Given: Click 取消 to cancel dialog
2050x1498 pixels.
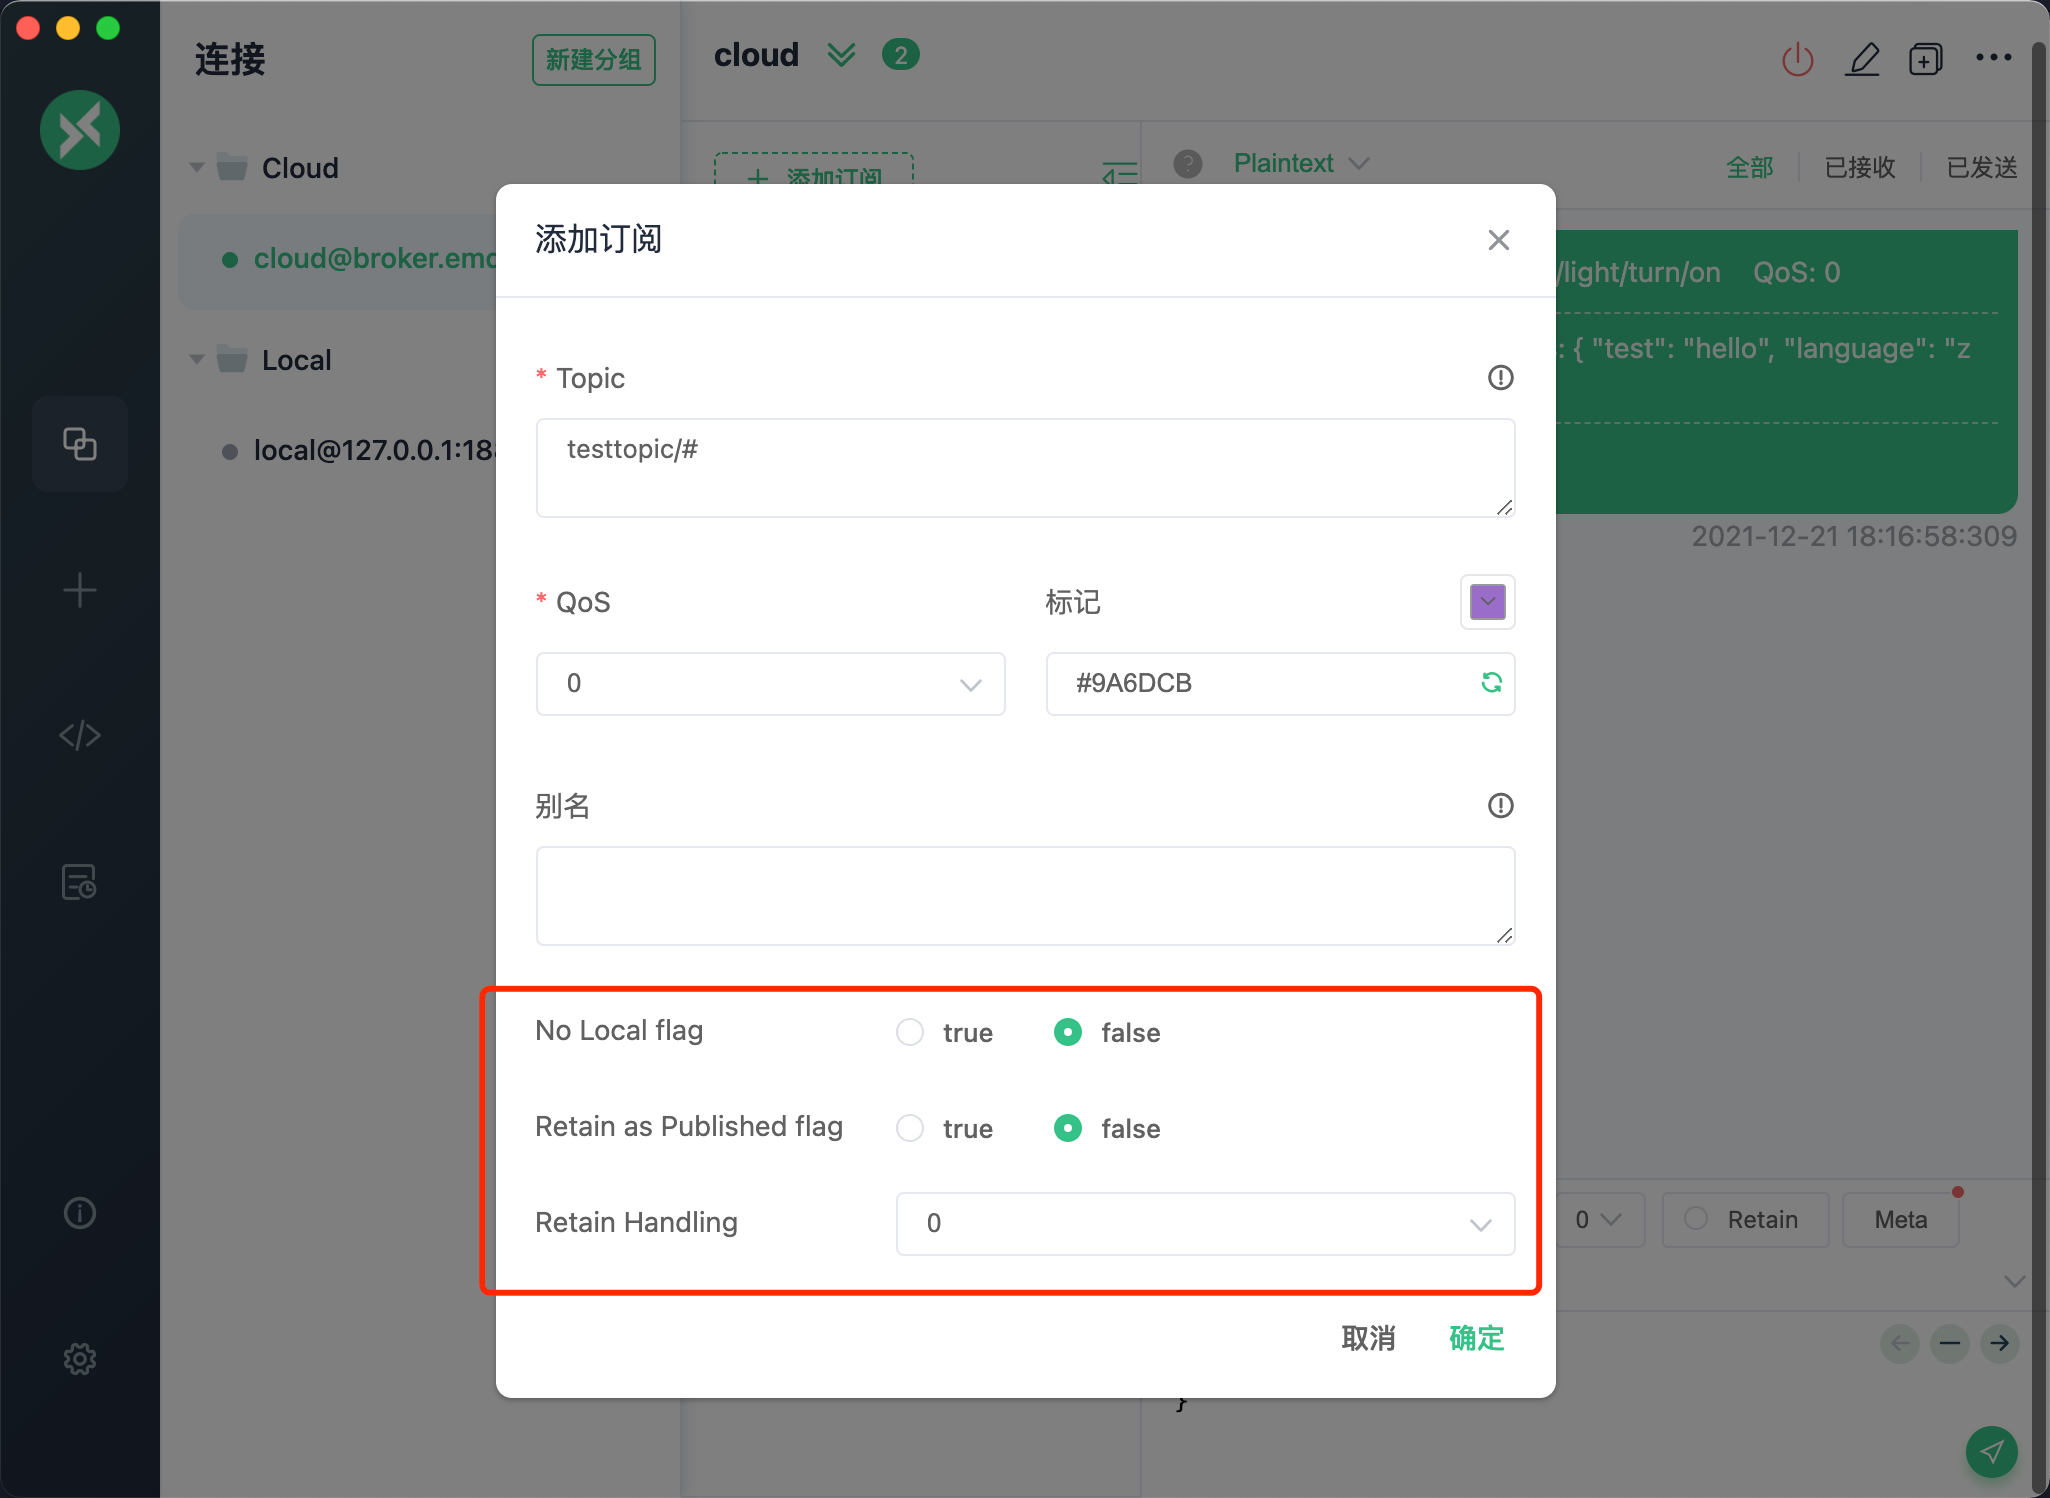Looking at the screenshot, I should [x=1372, y=1339].
